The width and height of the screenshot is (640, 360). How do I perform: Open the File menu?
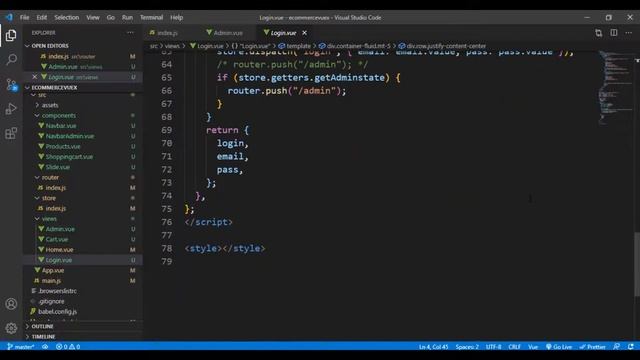pos(24,18)
